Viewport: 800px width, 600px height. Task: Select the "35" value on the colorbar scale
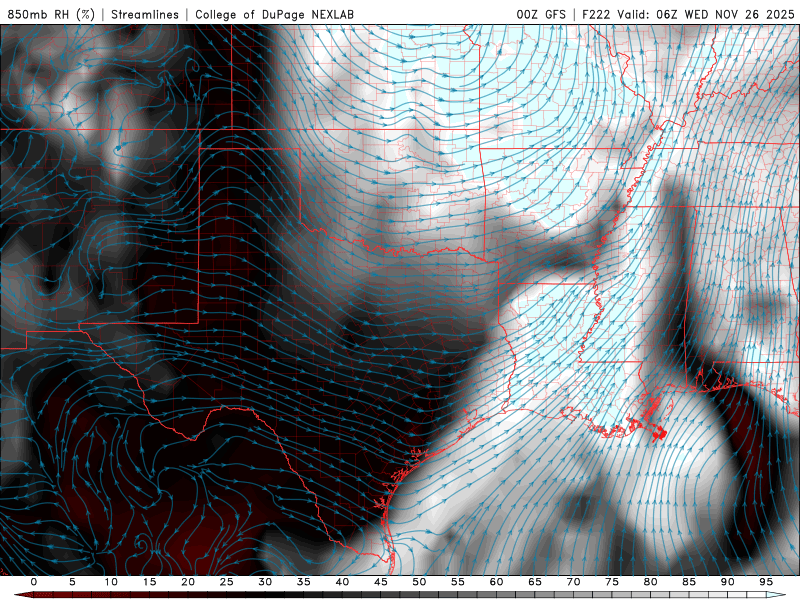coord(304,582)
